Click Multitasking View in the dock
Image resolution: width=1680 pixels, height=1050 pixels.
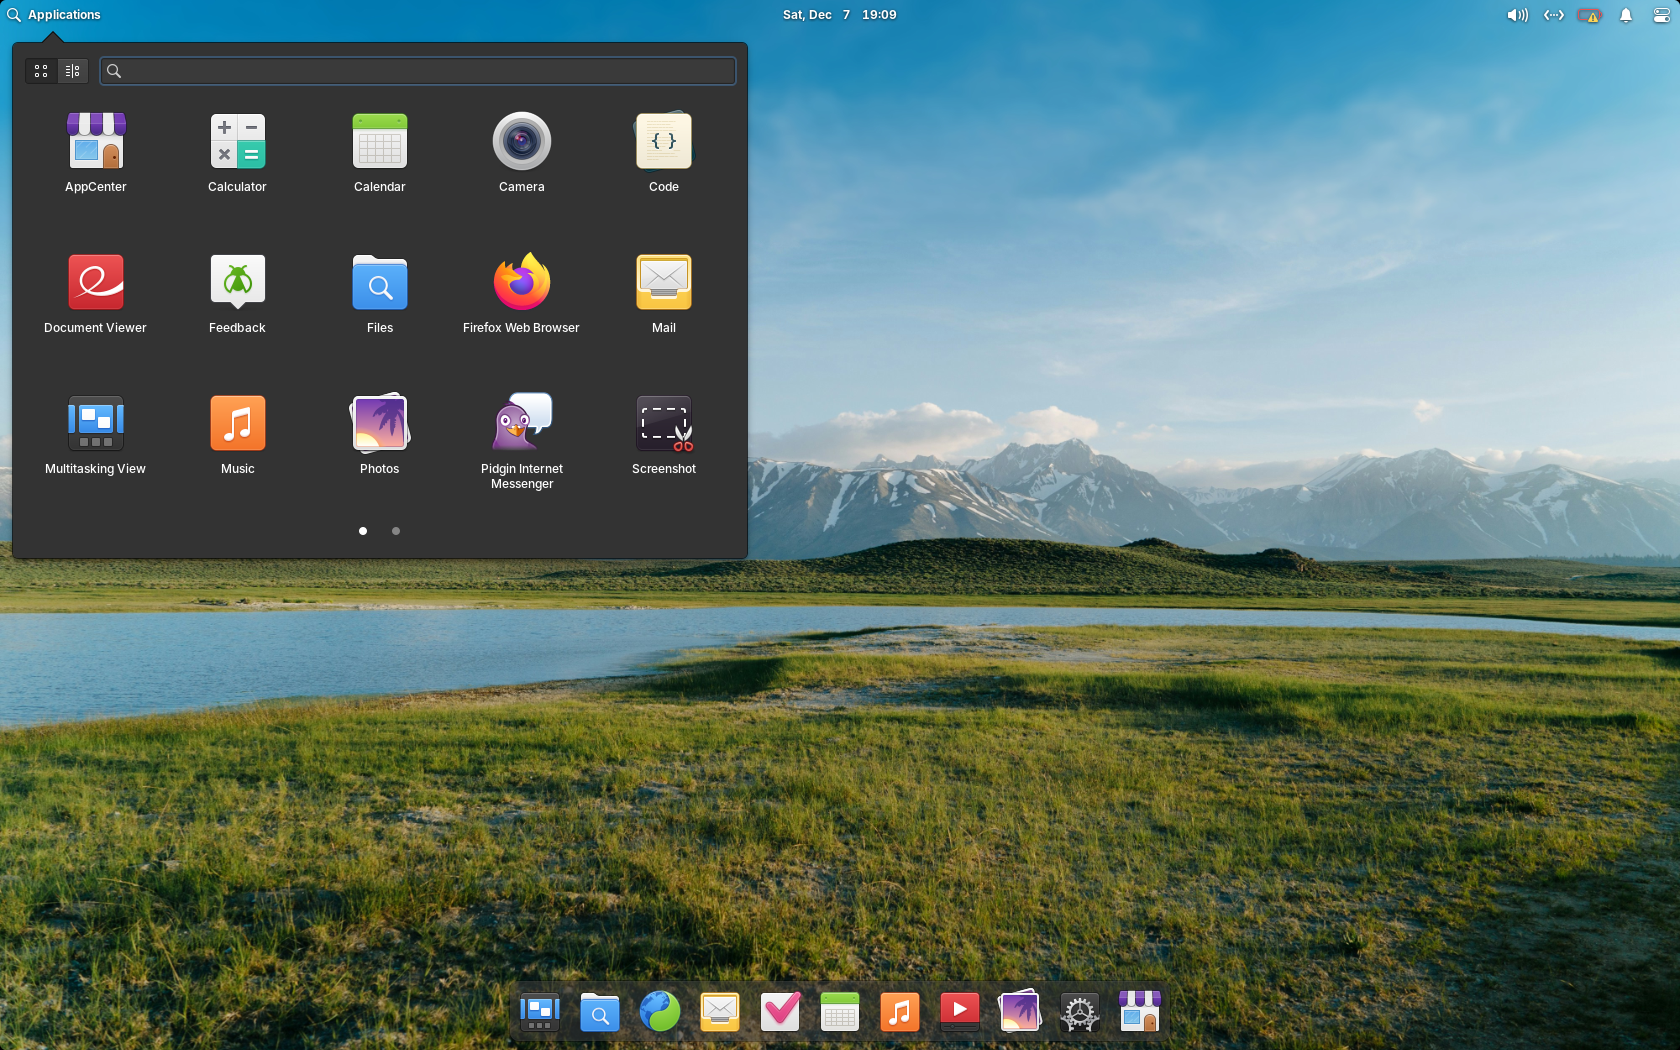(x=540, y=1012)
